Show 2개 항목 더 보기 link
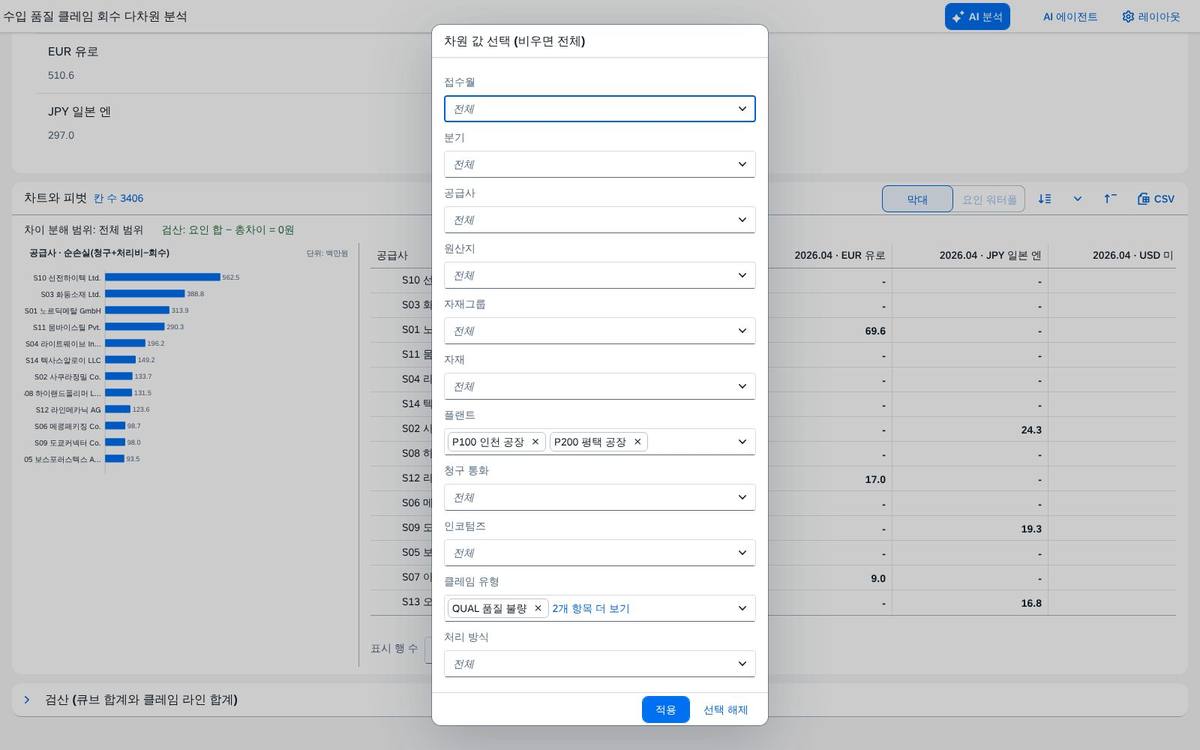Screen dimensions: 1200x750 point(591,608)
